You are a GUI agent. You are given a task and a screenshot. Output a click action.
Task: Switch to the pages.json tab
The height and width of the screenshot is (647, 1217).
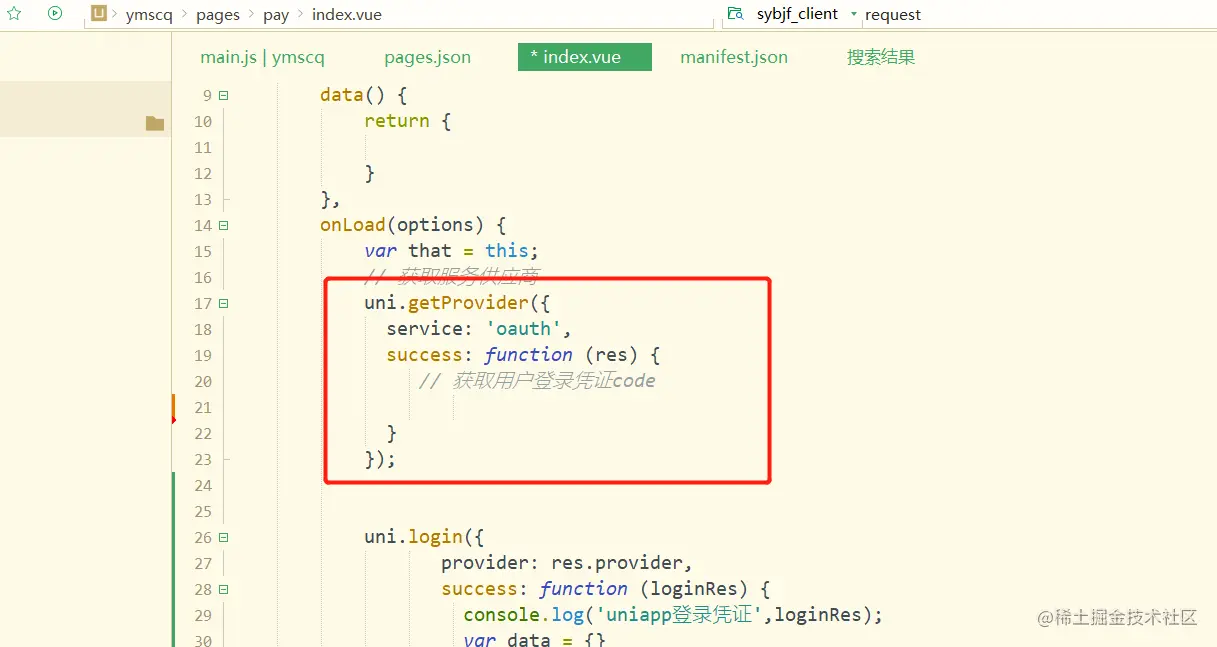[427, 57]
